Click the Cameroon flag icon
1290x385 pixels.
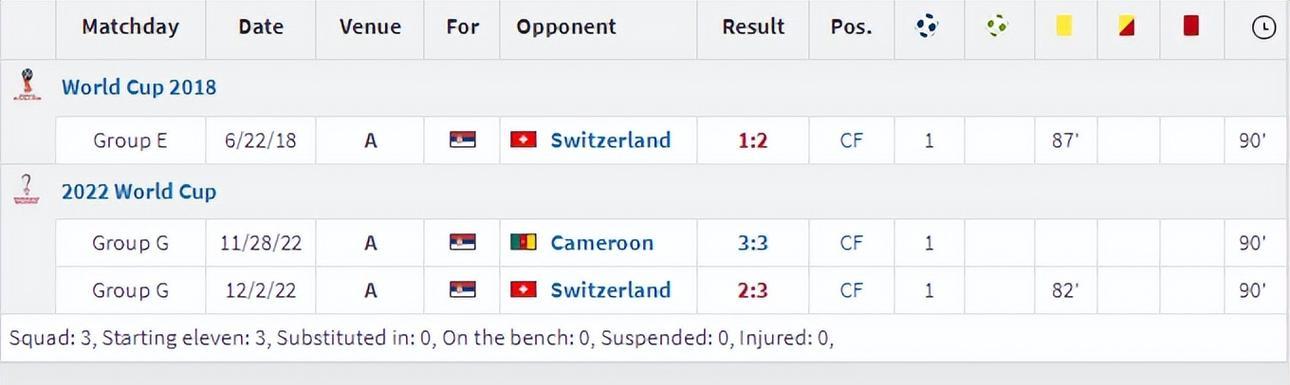523,242
